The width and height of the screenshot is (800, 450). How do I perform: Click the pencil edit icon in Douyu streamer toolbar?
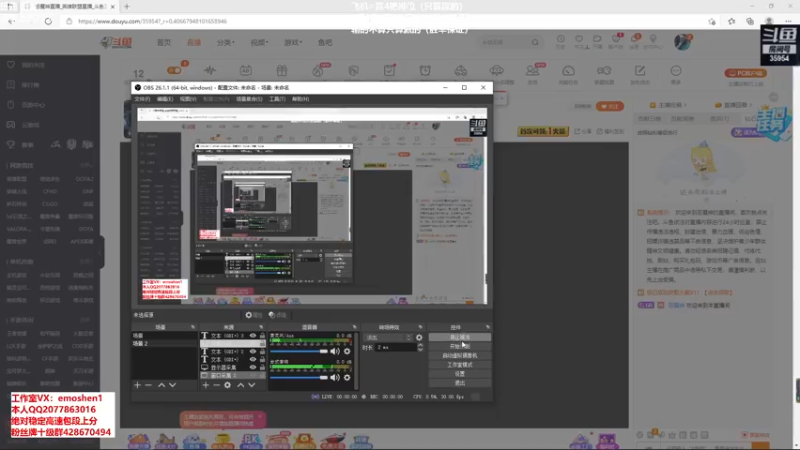[640, 71]
